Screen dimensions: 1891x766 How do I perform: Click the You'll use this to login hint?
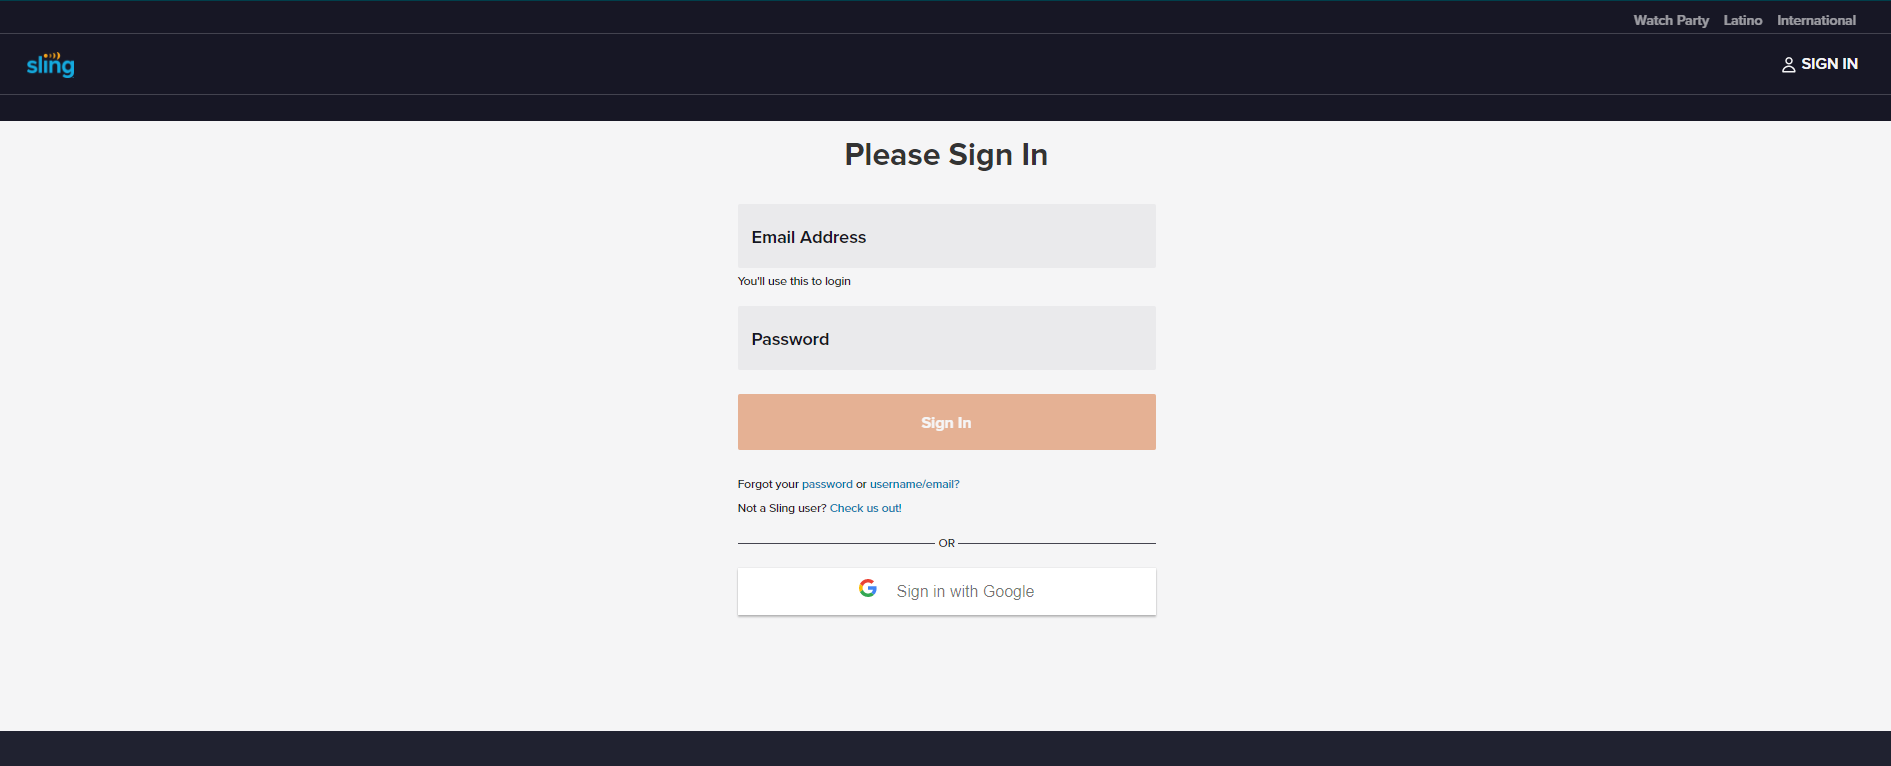point(794,281)
